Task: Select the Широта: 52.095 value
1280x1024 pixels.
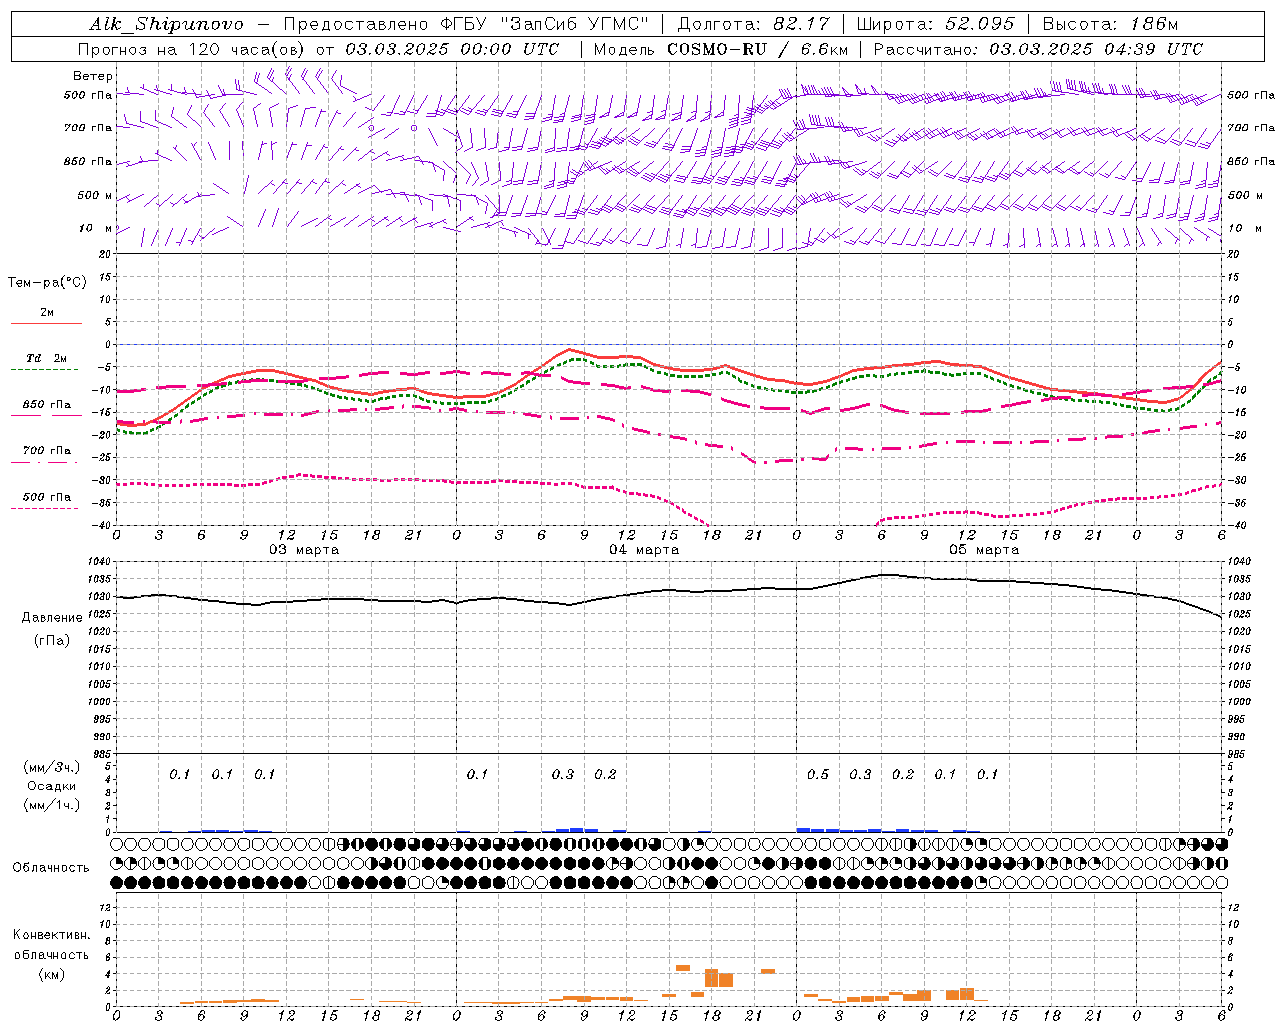Action: (937, 24)
